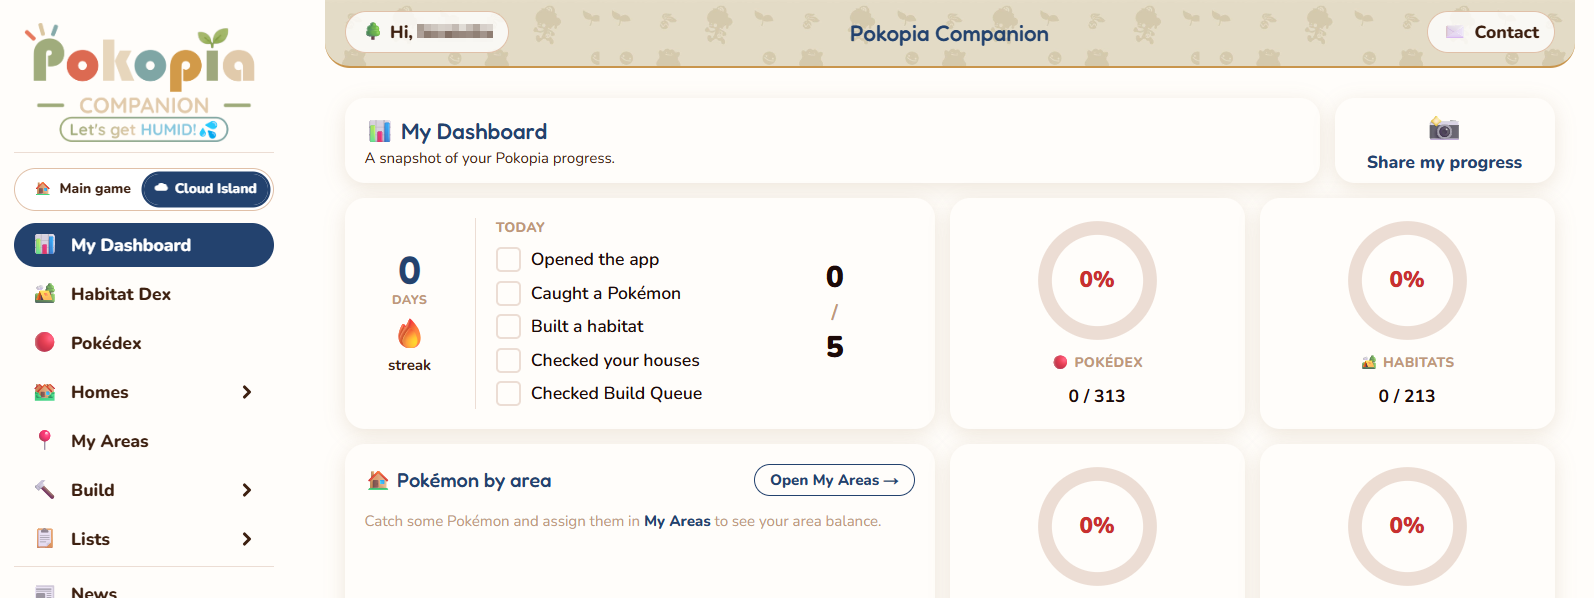Click the Pokopia Companion logo
Viewport: 1594px width, 598px height.
click(144, 82)
